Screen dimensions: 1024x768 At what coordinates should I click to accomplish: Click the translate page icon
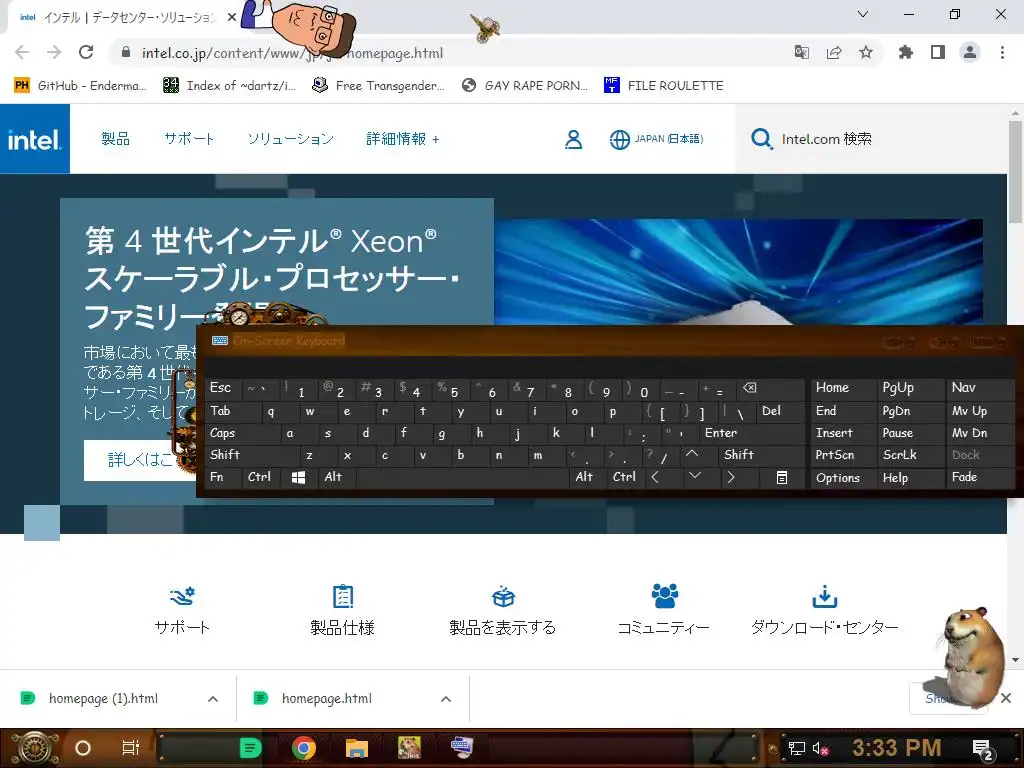click(801, 52)
